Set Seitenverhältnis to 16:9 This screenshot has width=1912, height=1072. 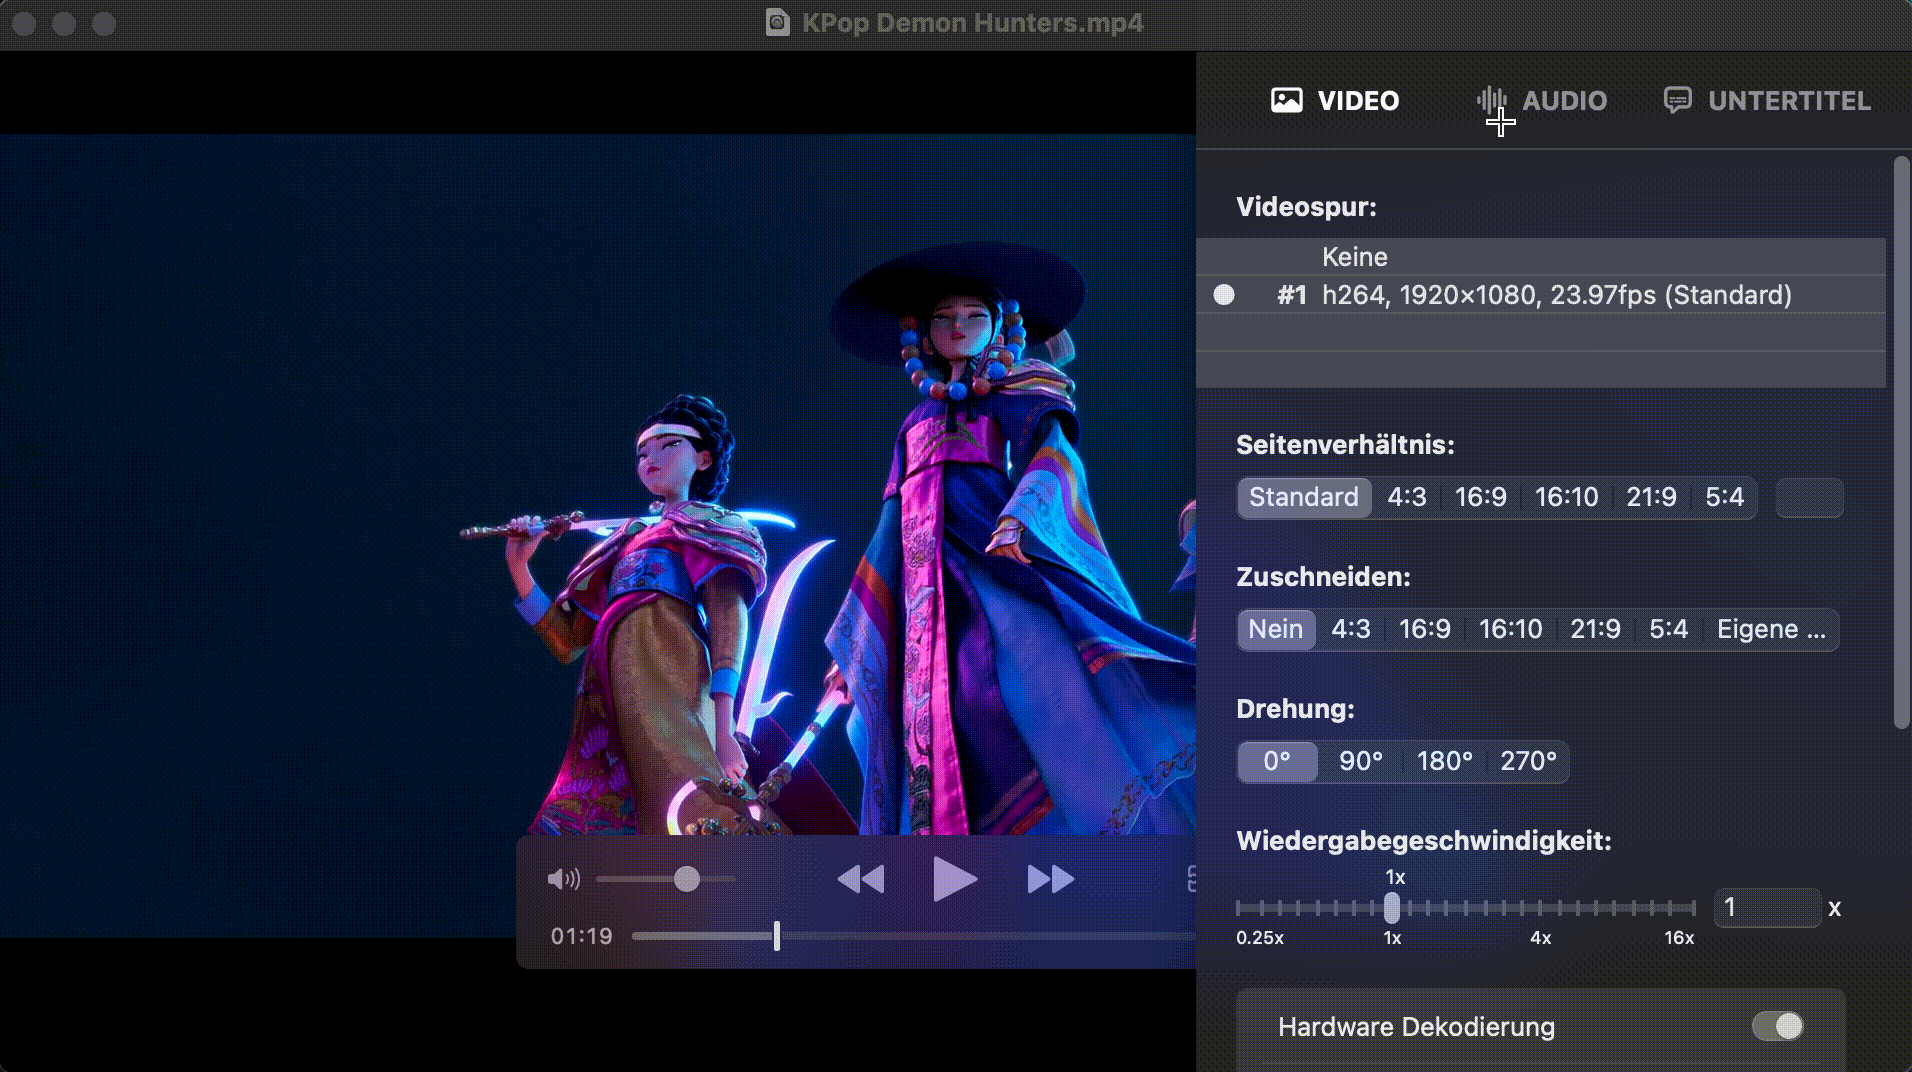[x=1480, y=497]
